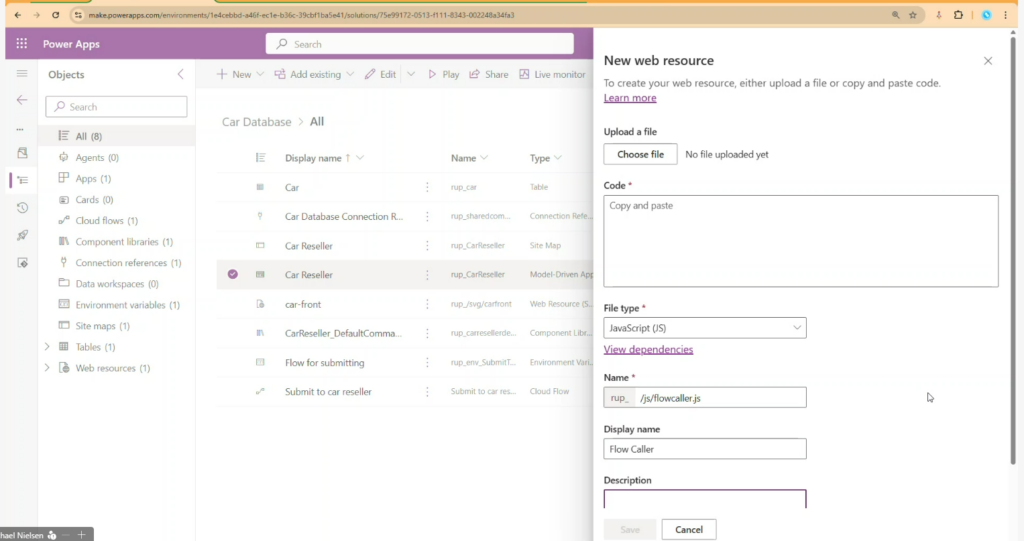
Task: Click into the Code text area
Action: click(800, 241)
